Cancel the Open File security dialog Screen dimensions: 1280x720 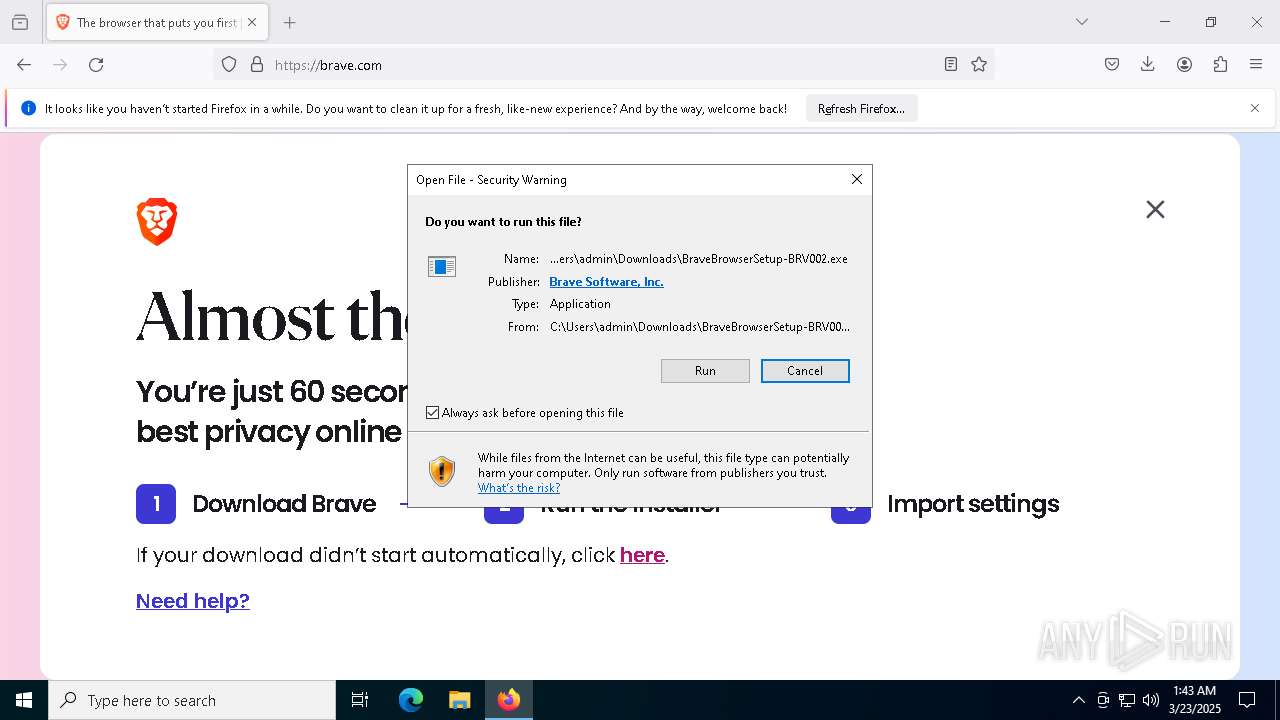tap(805, 371)
